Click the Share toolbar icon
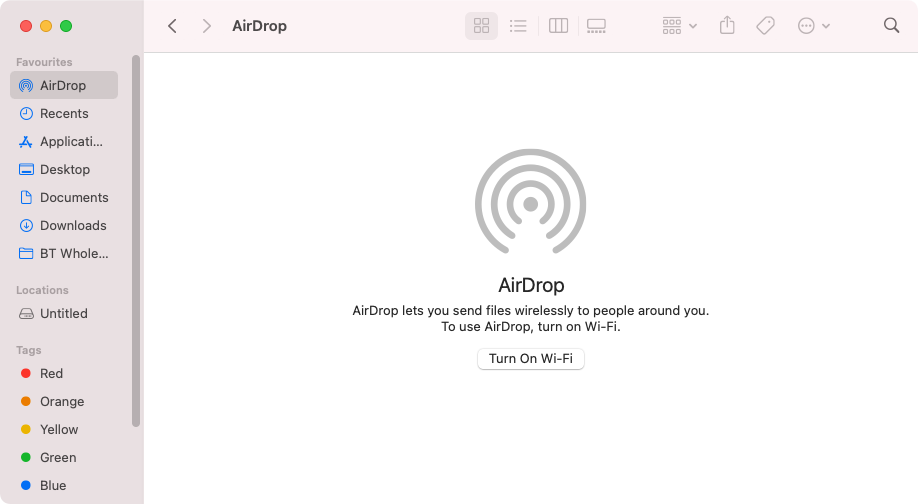This screenshot has width=918, height=504. coord(727,25)
